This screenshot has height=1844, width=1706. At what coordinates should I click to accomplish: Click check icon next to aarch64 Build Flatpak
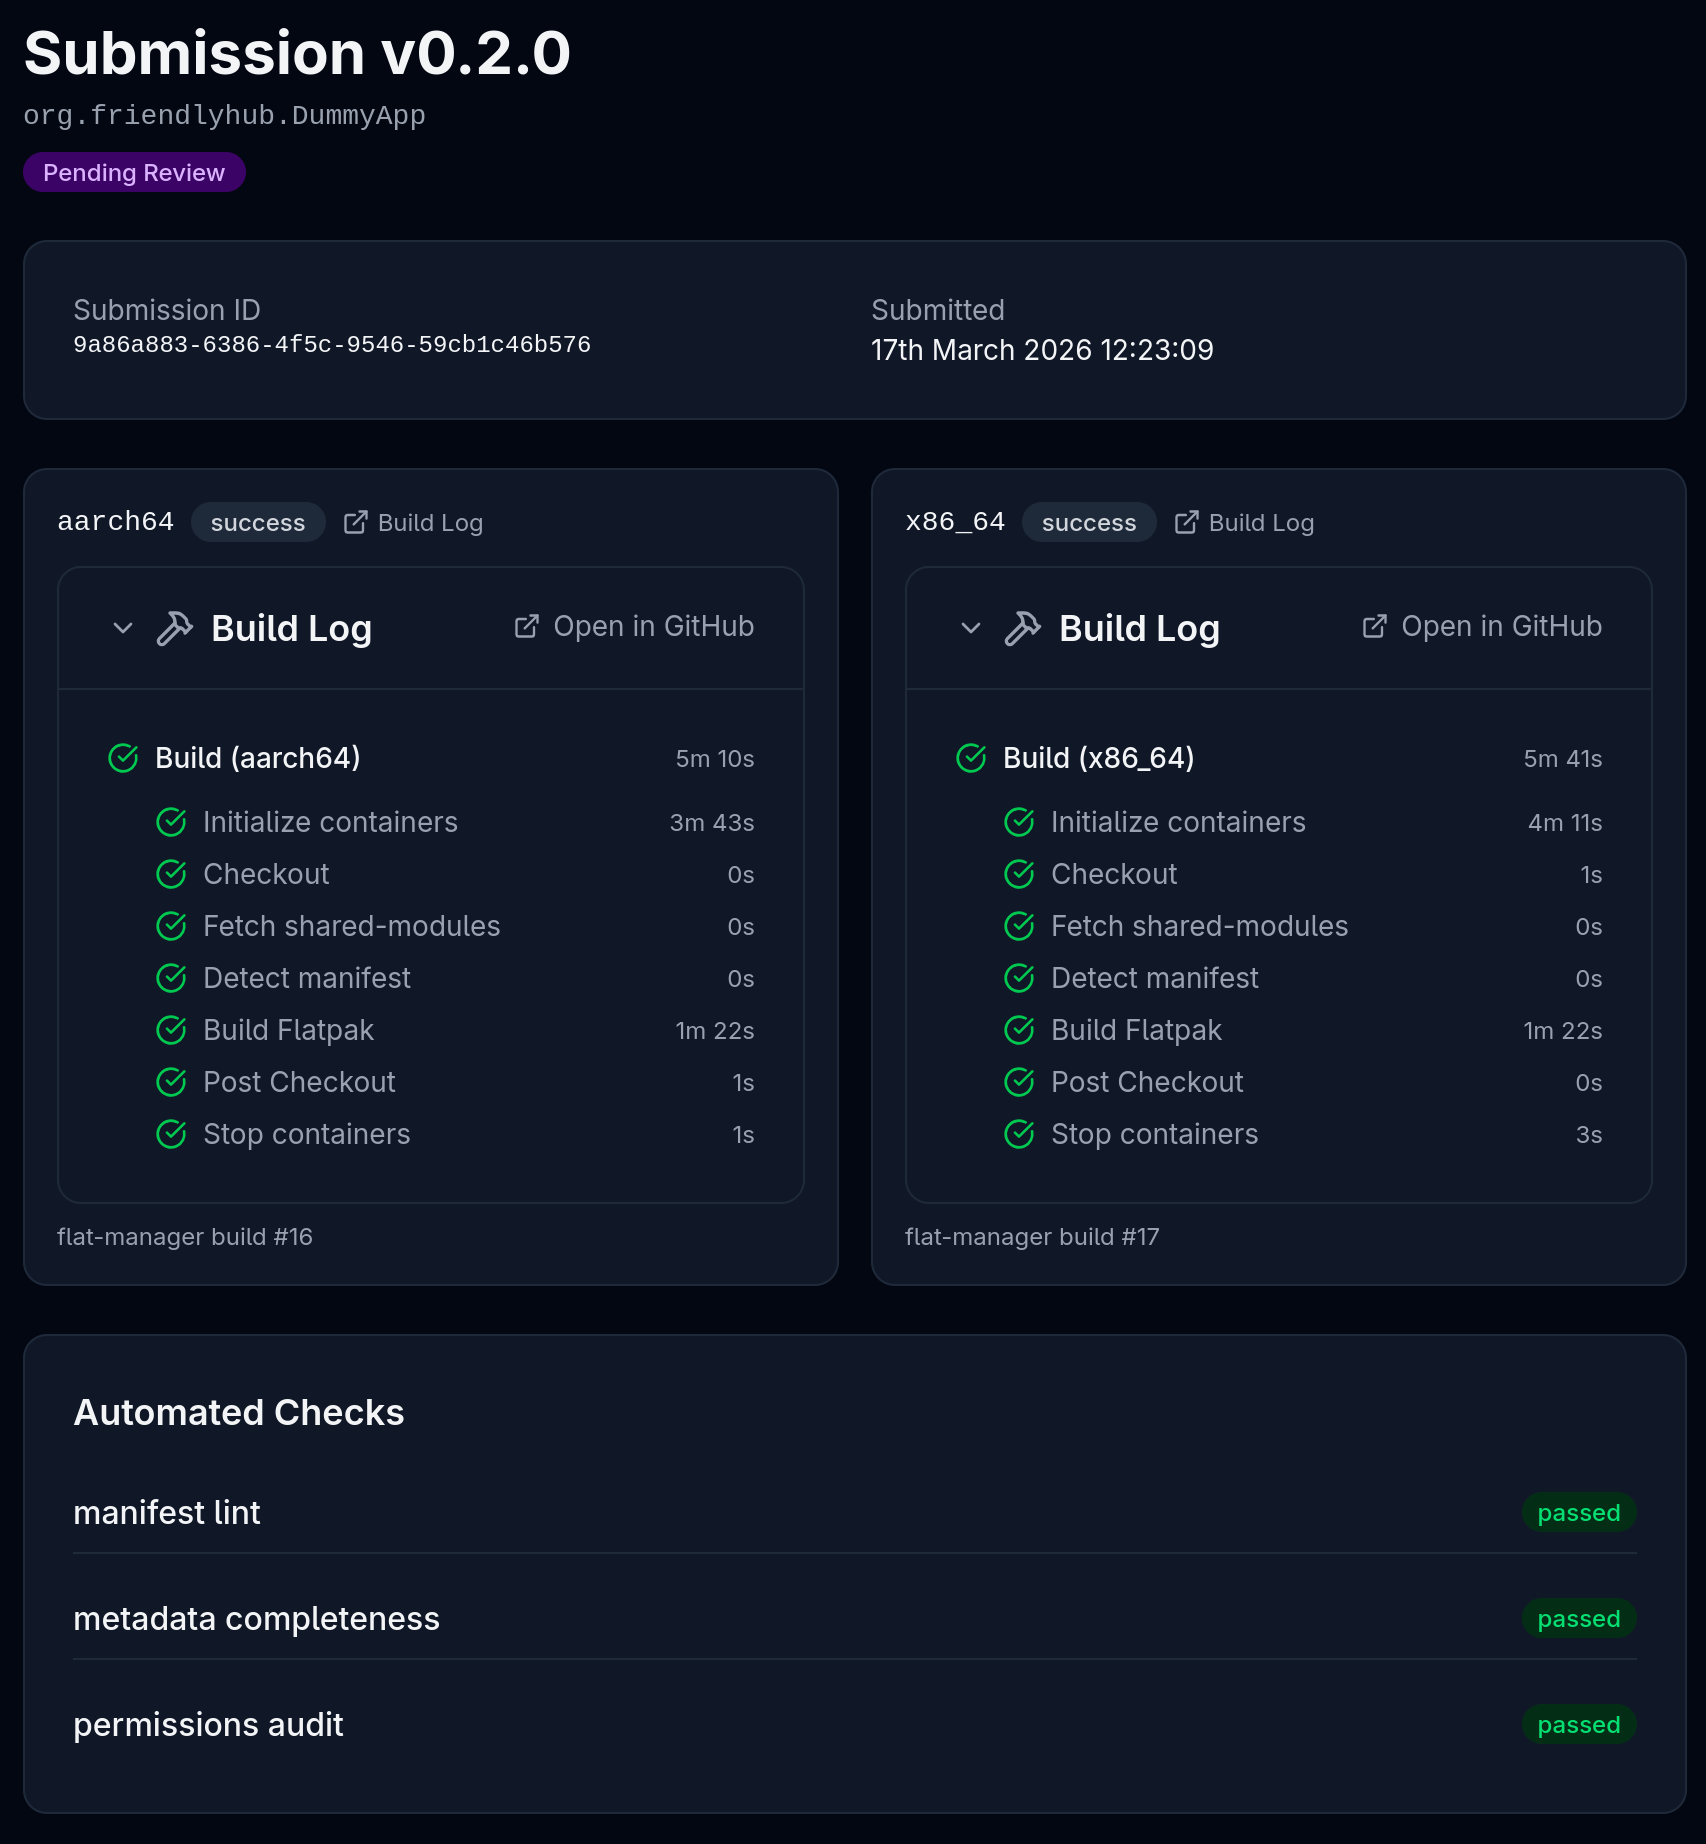172,1030
